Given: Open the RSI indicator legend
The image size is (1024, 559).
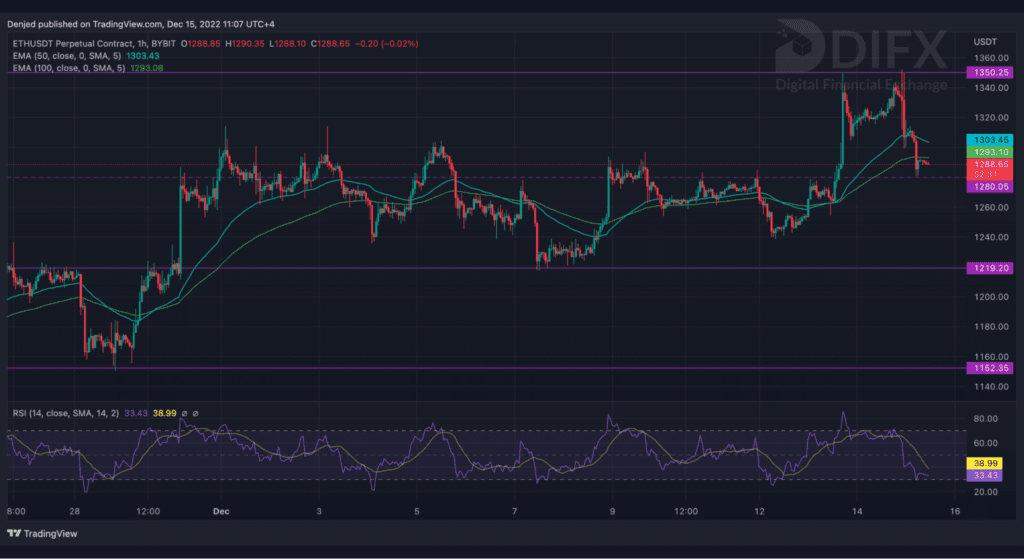Looking at the screenshot, I should click(58, 414).
